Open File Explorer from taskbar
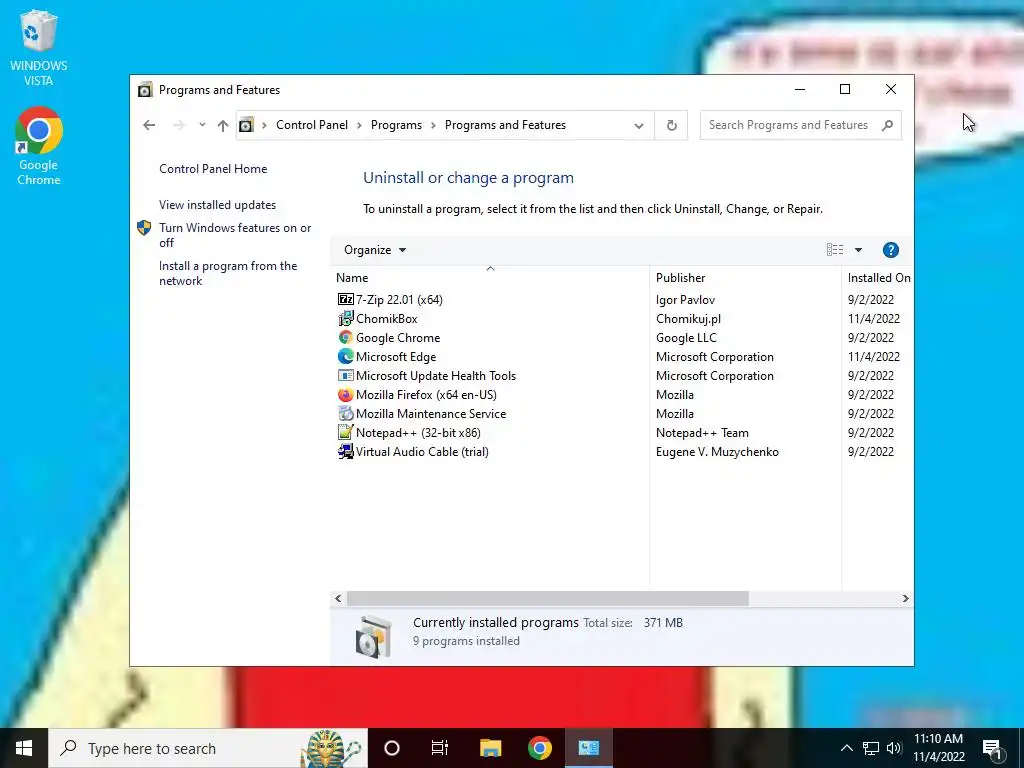The image size is (1024, 768). point(490,748)
